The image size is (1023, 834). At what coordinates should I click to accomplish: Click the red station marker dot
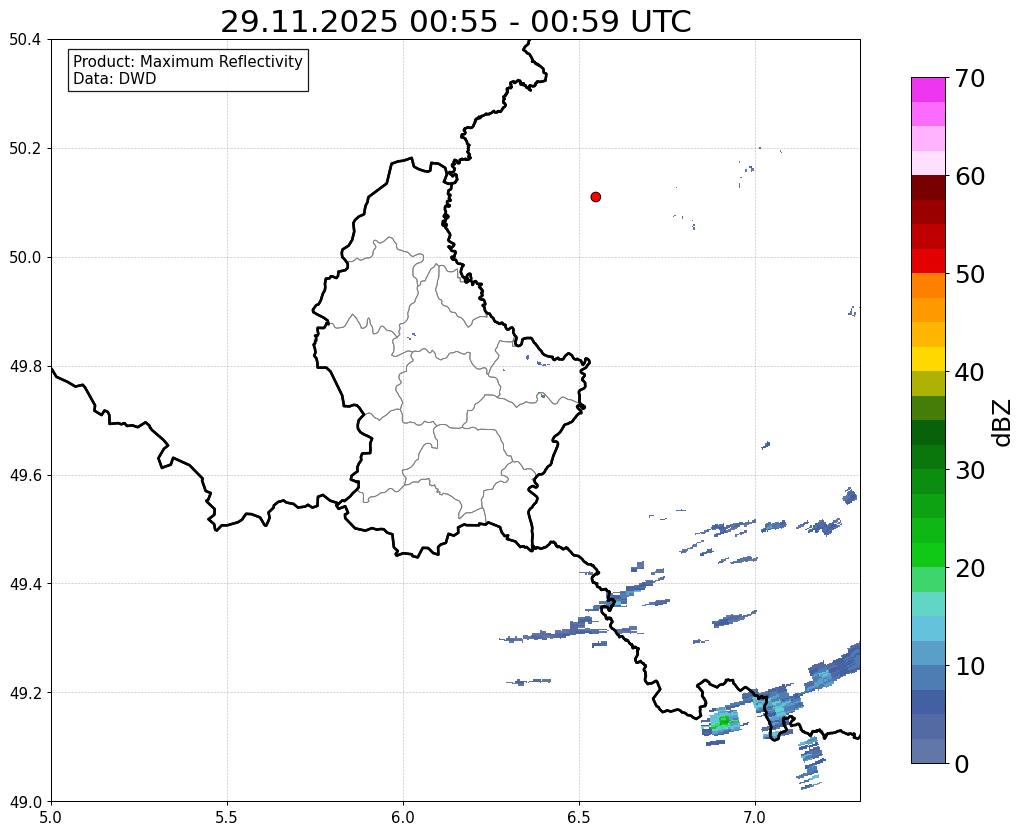(595, 196)
